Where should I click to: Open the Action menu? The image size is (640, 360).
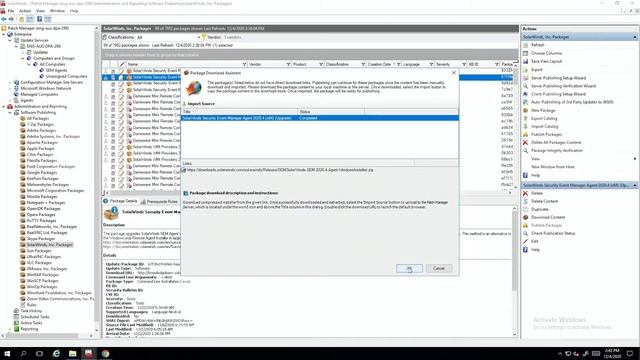(25, 11)
